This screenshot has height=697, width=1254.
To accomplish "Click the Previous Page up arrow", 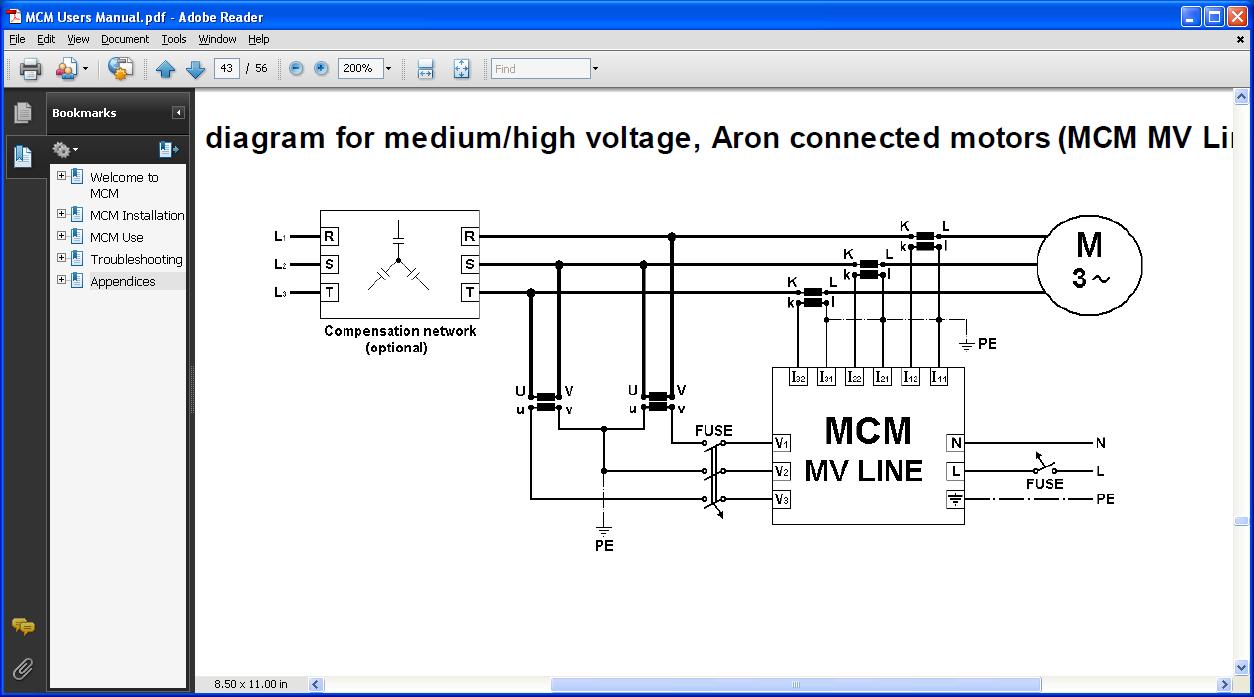I will 166,69.
